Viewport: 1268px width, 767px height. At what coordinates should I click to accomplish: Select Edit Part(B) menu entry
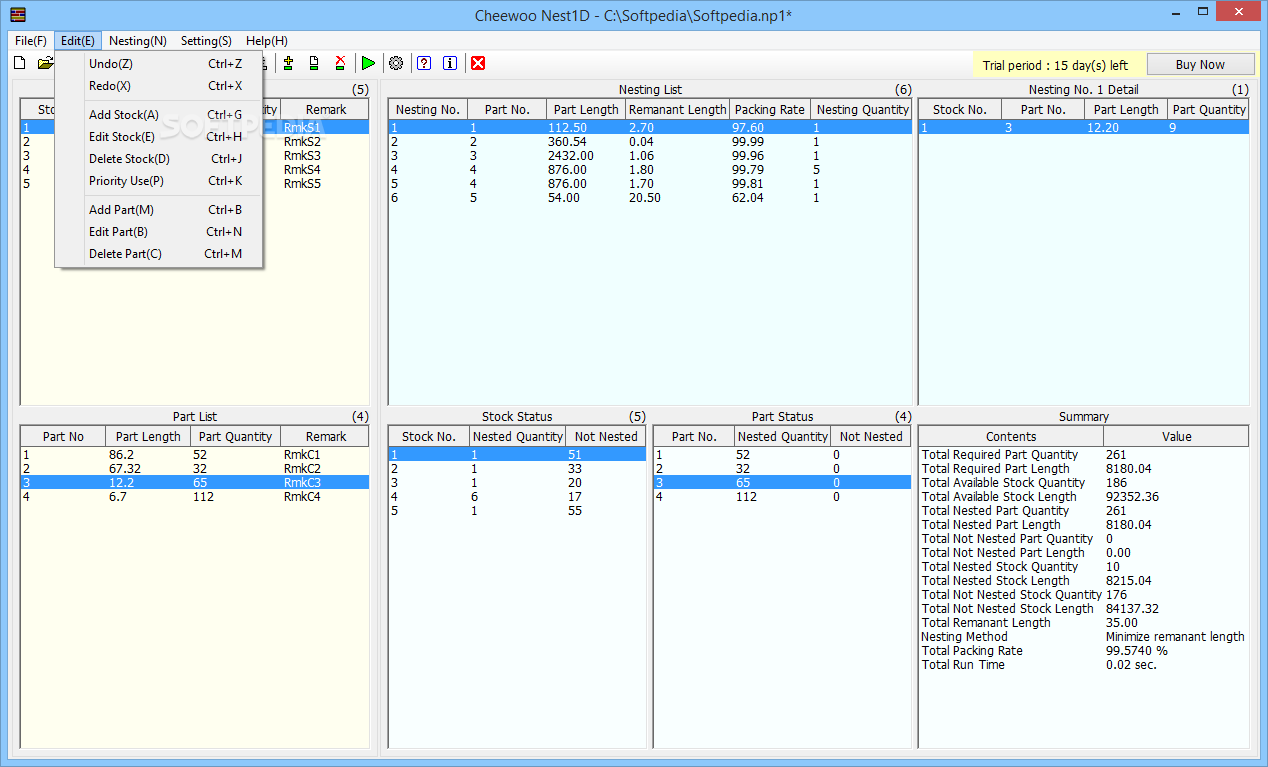click(159, 232)
